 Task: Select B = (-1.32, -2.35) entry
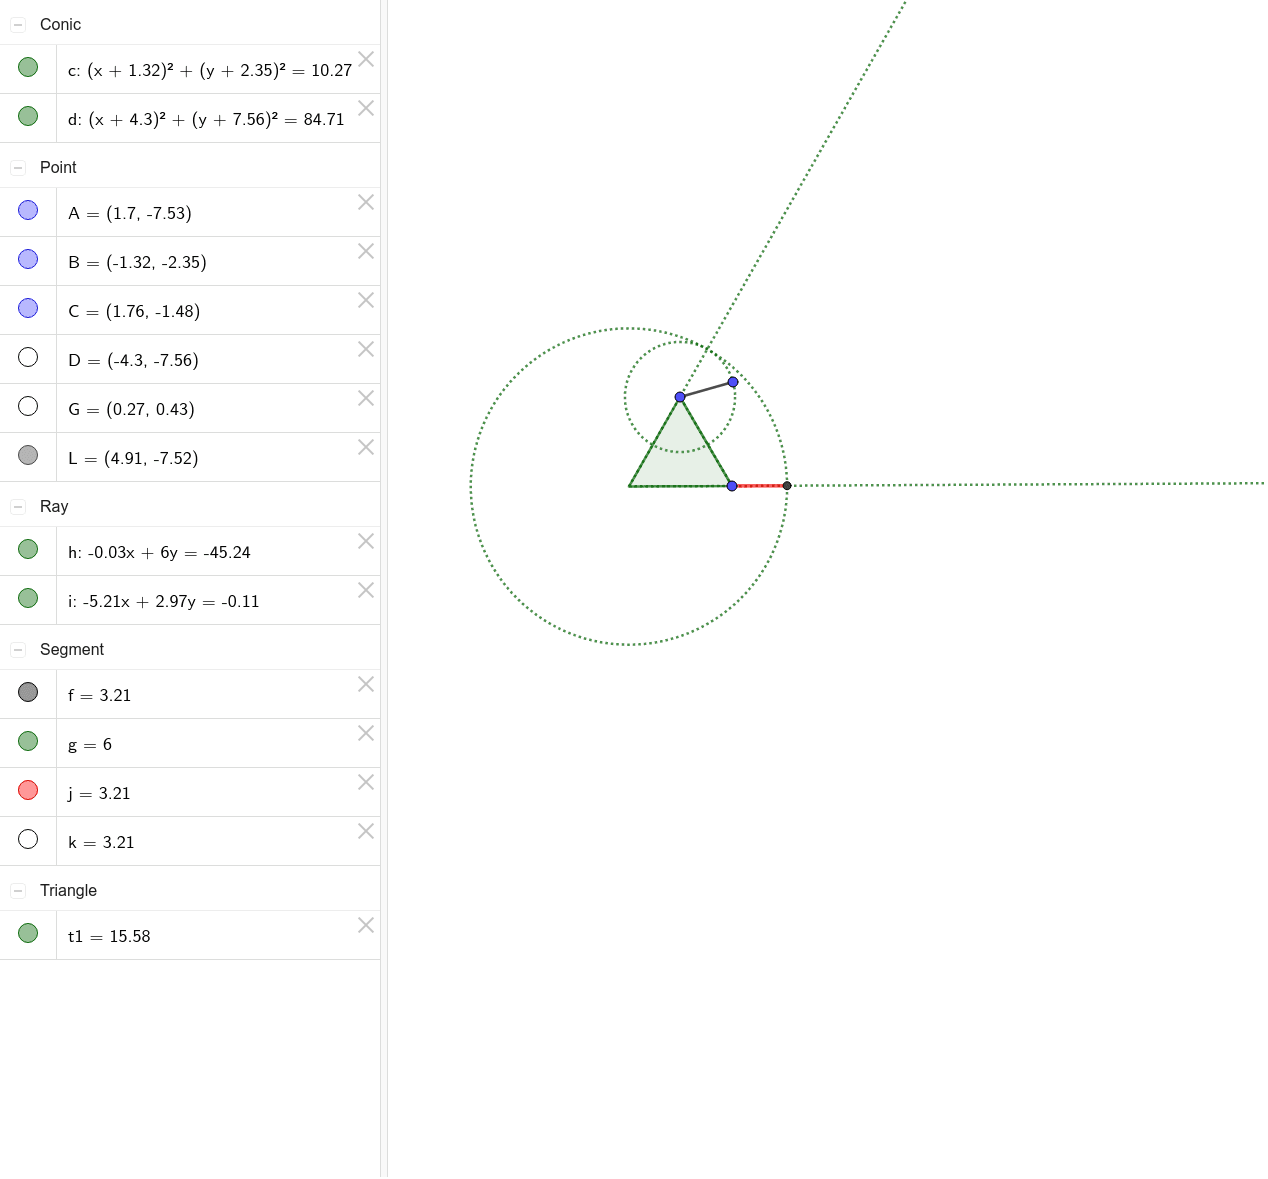[x=137, y=263]
